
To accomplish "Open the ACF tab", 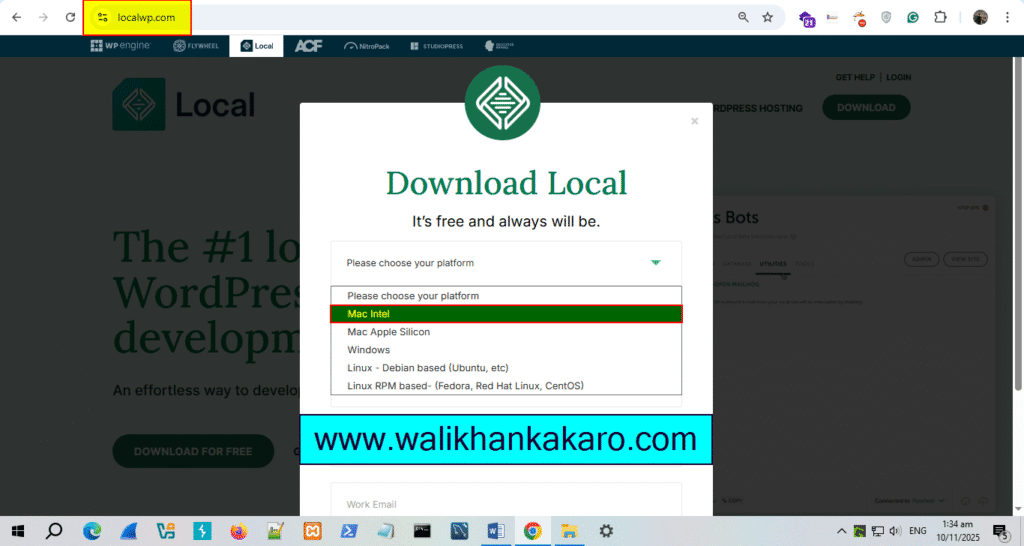I will (x=308, y=46).
